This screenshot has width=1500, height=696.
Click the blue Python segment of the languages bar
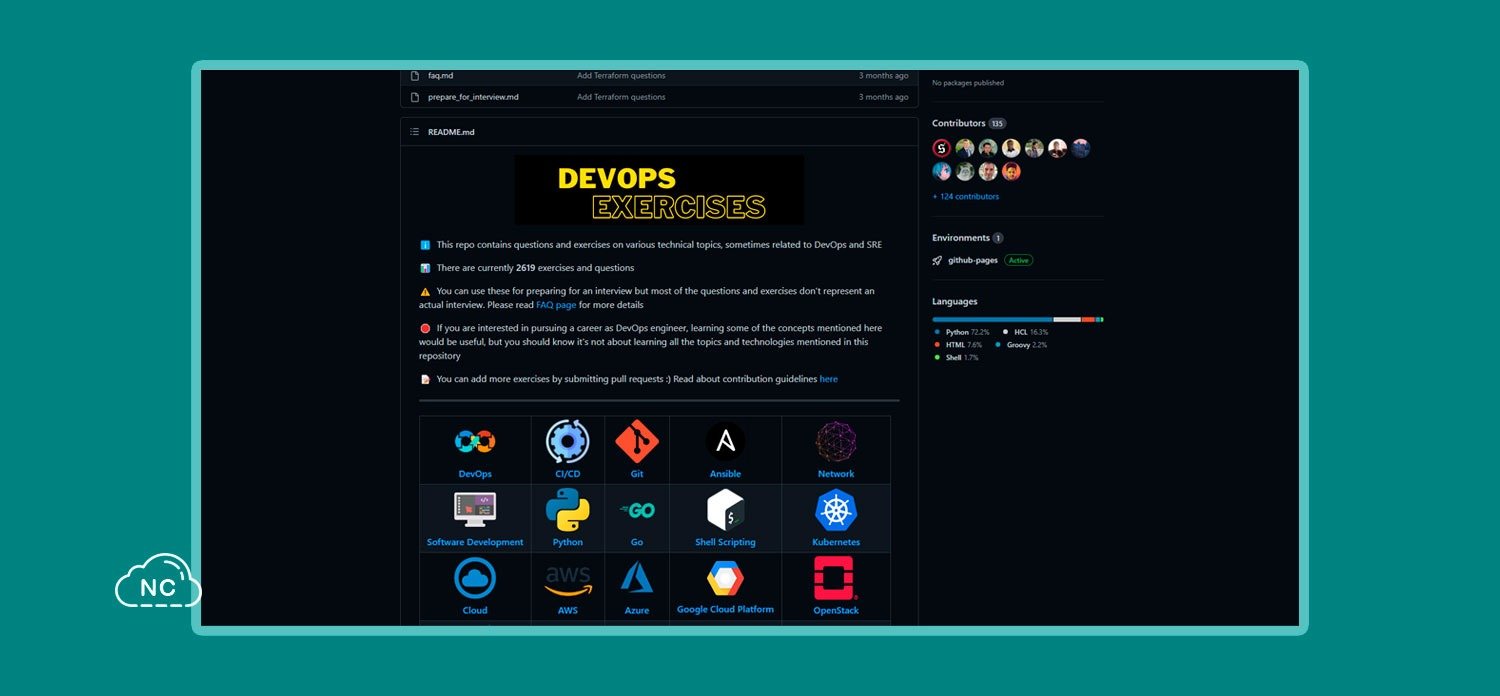(993, 320)
